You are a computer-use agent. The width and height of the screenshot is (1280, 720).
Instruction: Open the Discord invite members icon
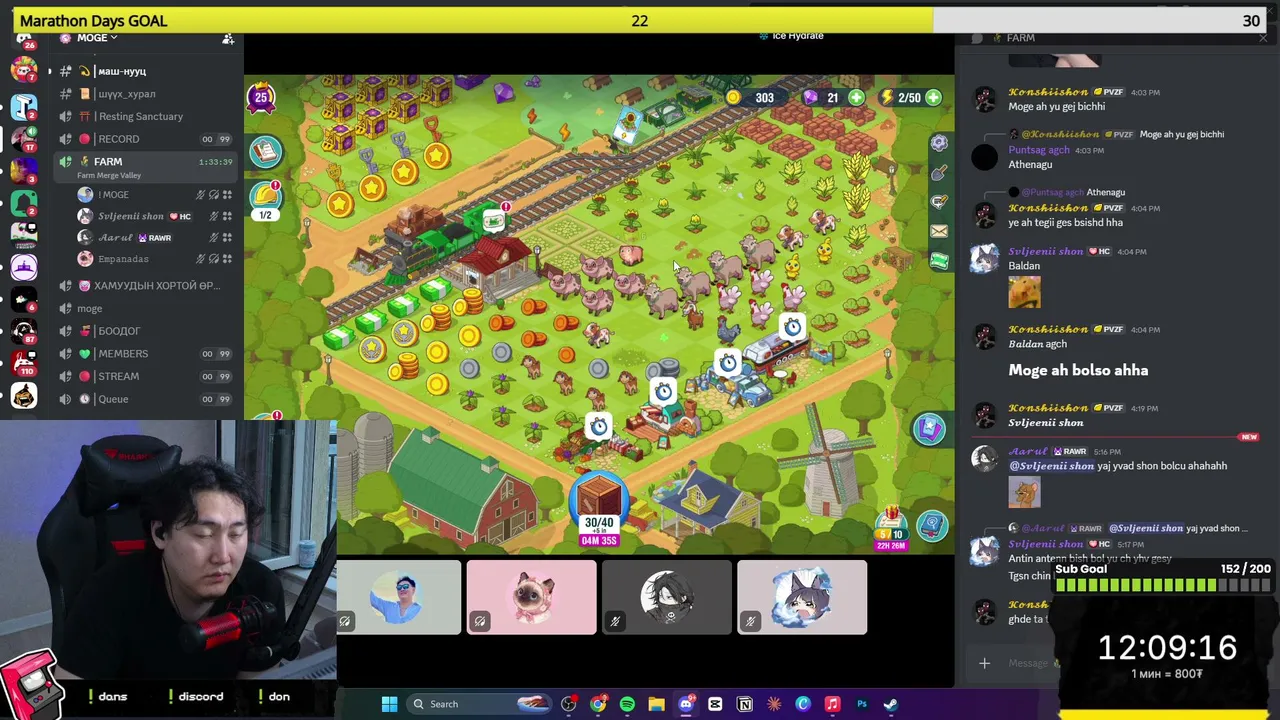pyautogui.click(x=228, y=39)
